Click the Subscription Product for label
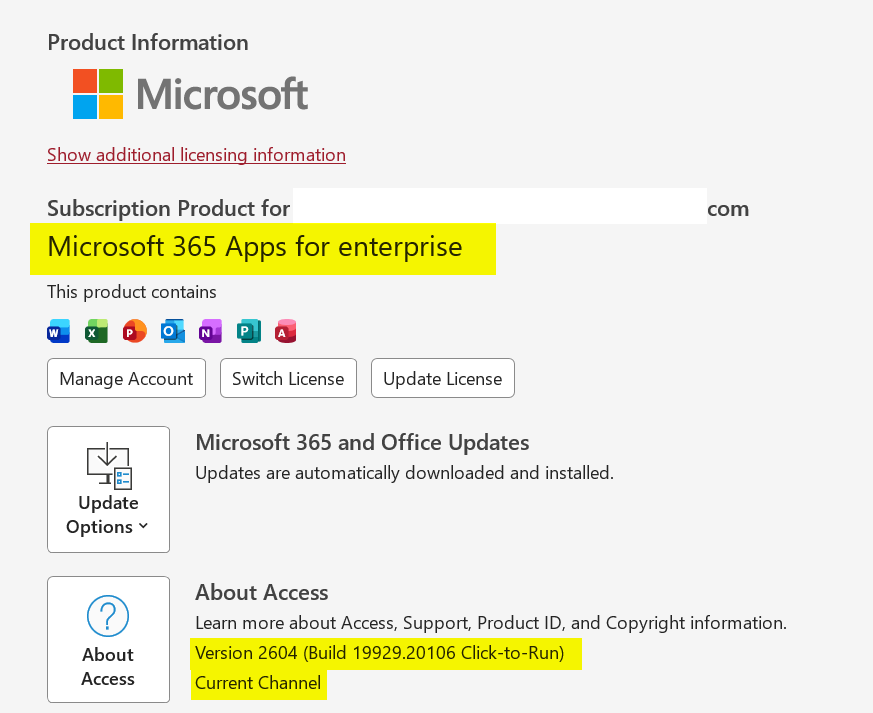 point(169,209)
